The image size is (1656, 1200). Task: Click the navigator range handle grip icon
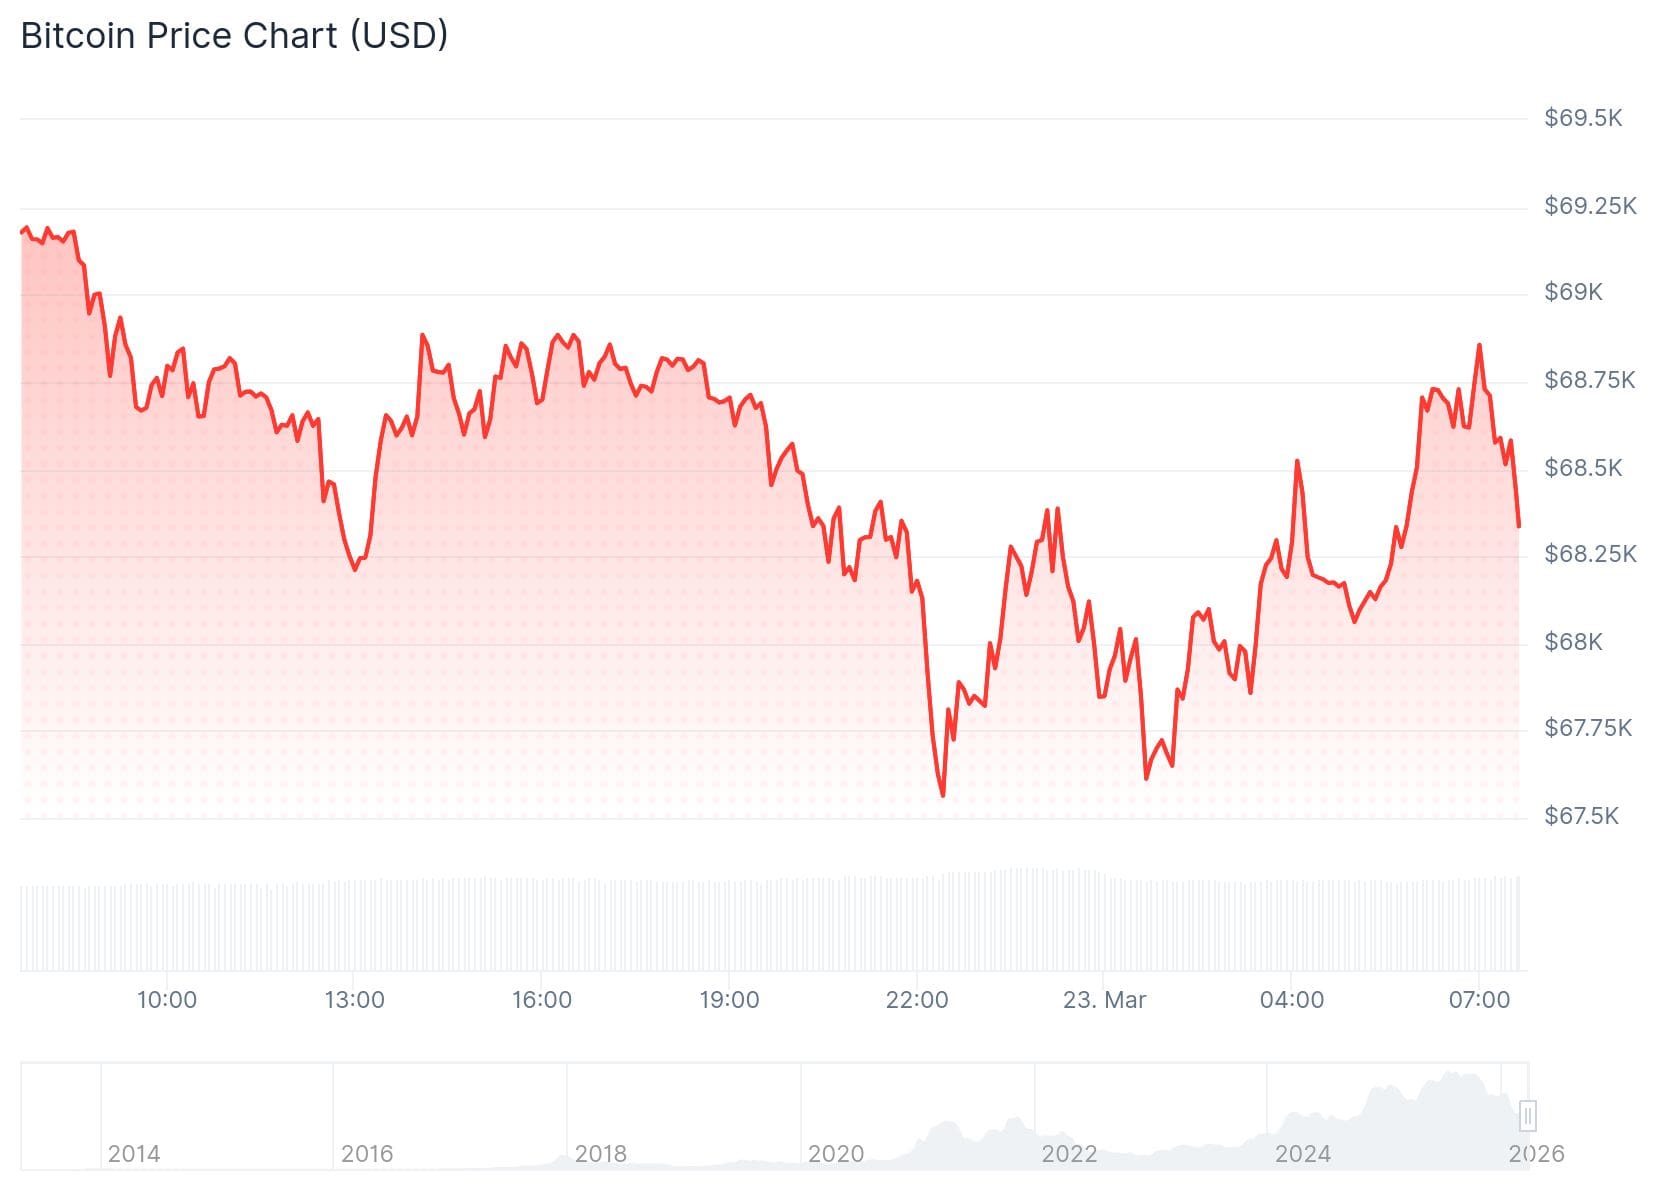[1527, 1115]
